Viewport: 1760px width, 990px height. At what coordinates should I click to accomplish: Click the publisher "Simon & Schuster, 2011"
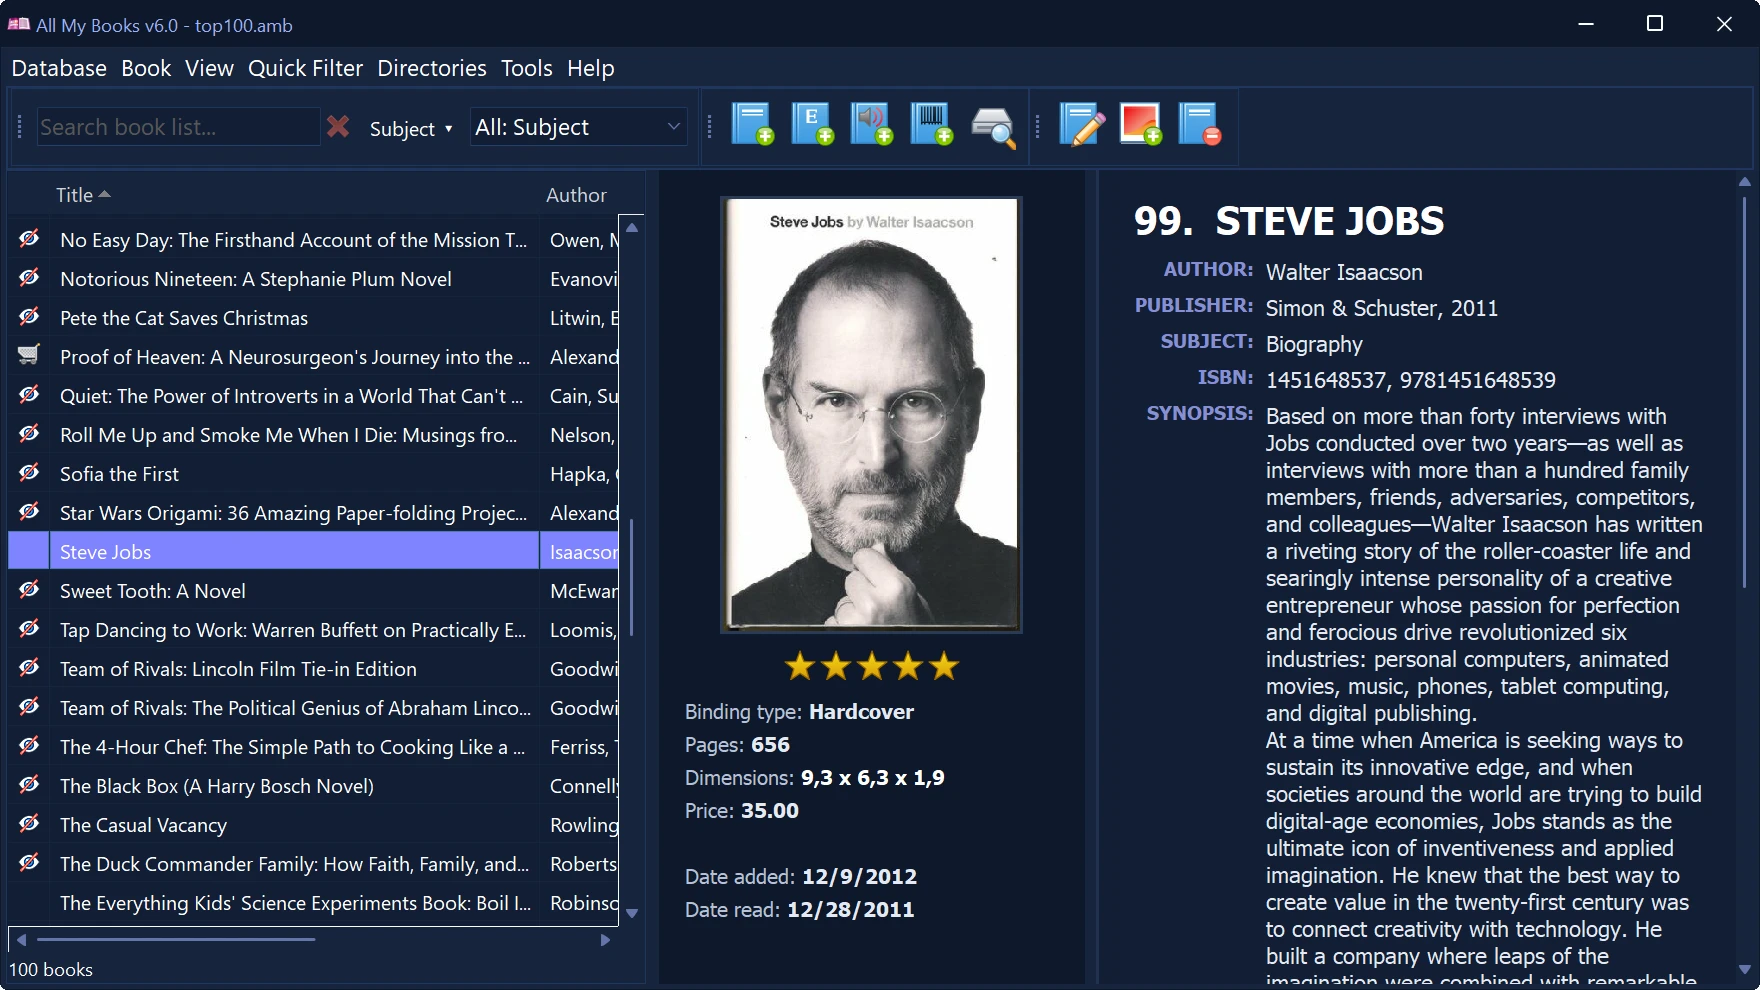point(1382,308)
